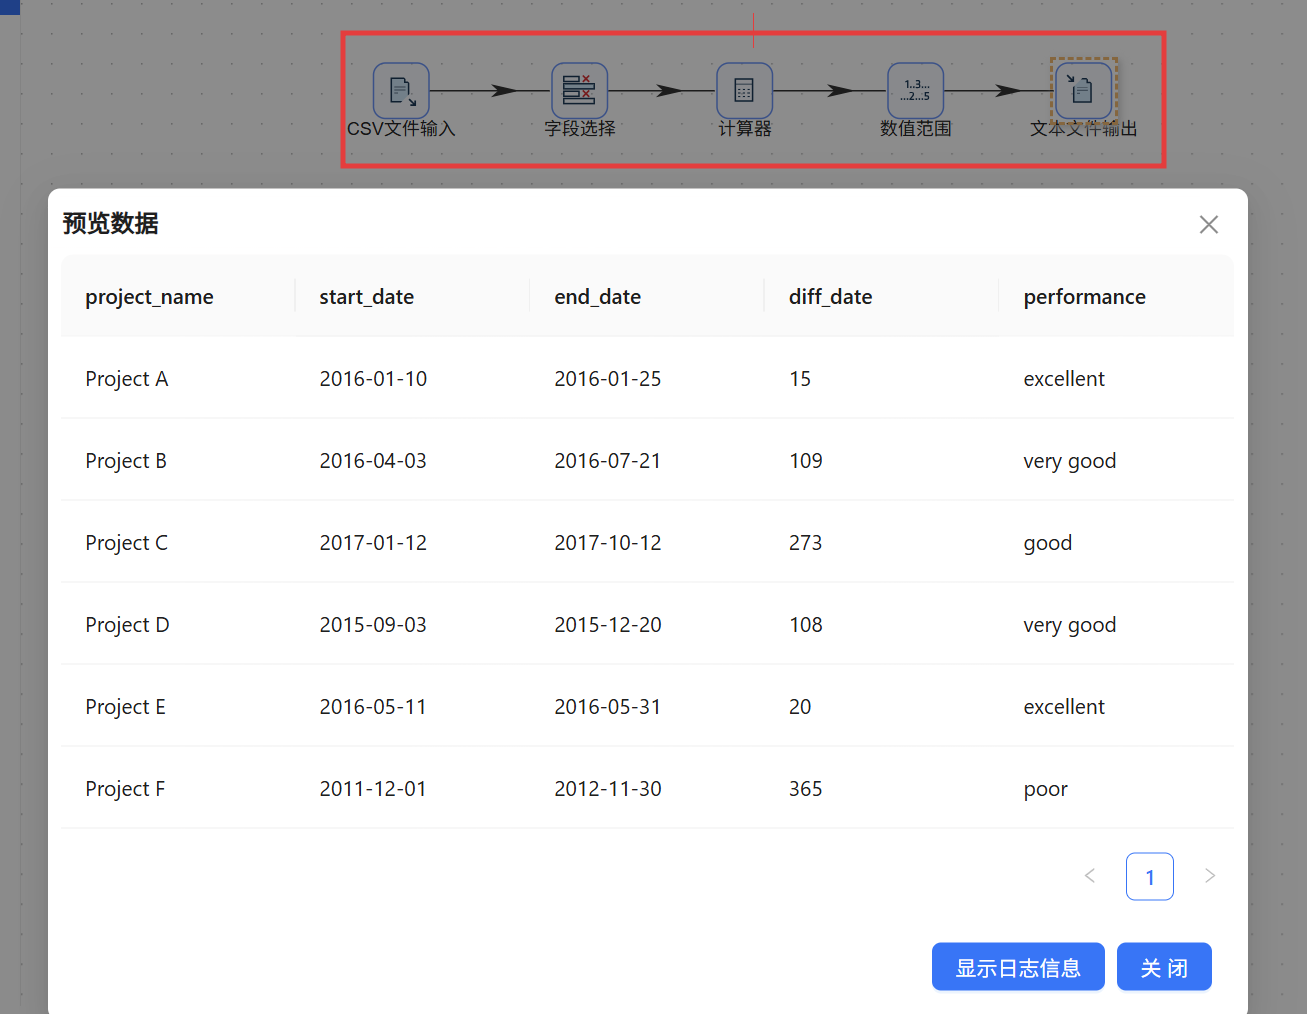1307x1014 pixels.
Task: Click the performance column header
Action: (x=1116, y=296)
